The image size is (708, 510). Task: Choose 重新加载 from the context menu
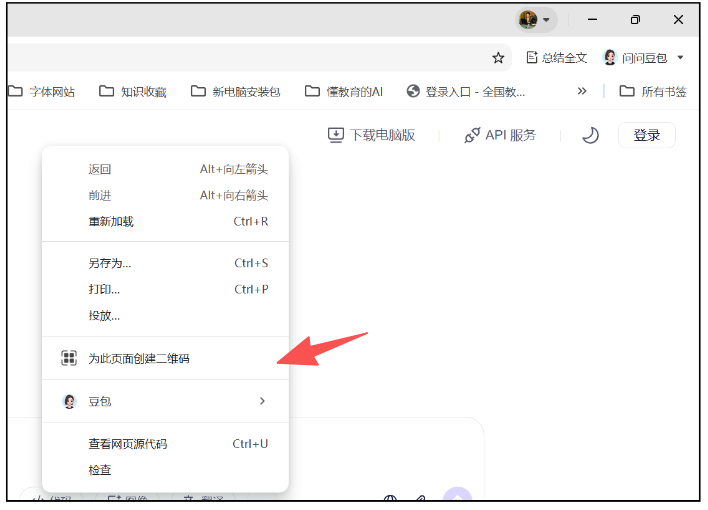coord(165,222)
